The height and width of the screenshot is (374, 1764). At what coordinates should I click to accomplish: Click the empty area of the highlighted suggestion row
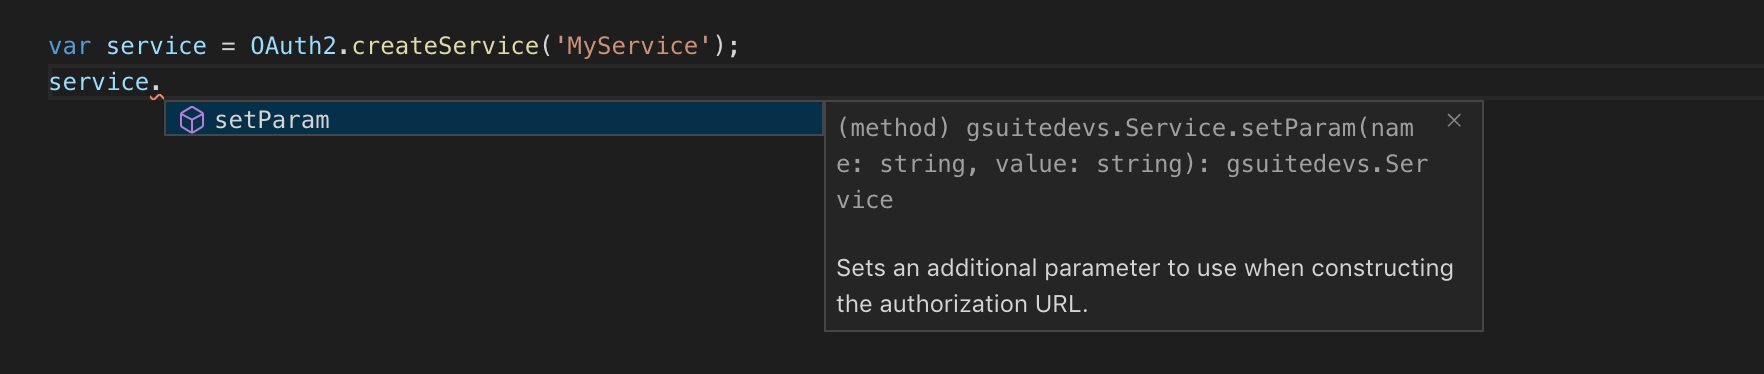(x=576, y=119)
